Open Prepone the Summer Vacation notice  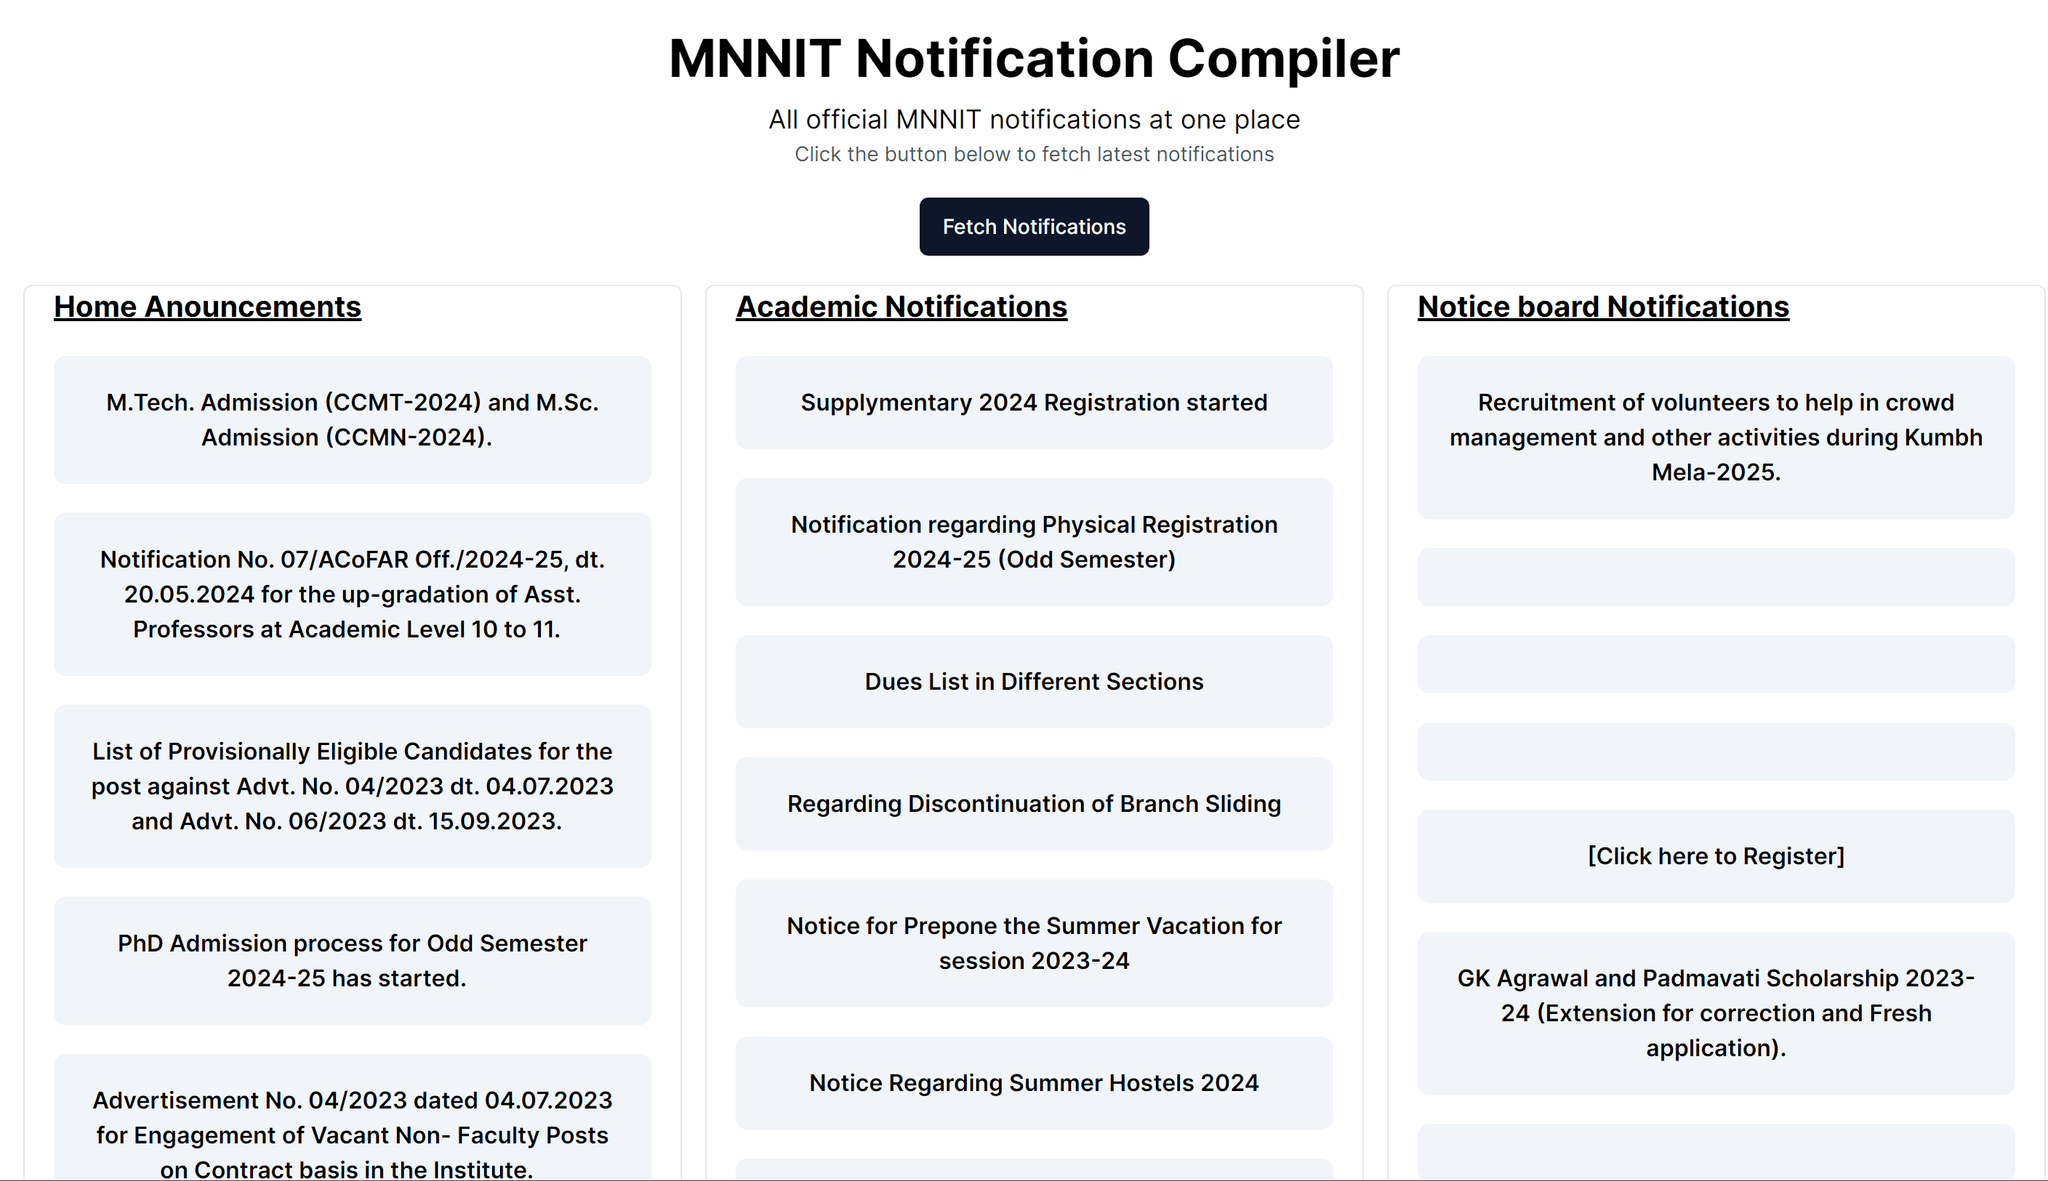click(1034, 943)
